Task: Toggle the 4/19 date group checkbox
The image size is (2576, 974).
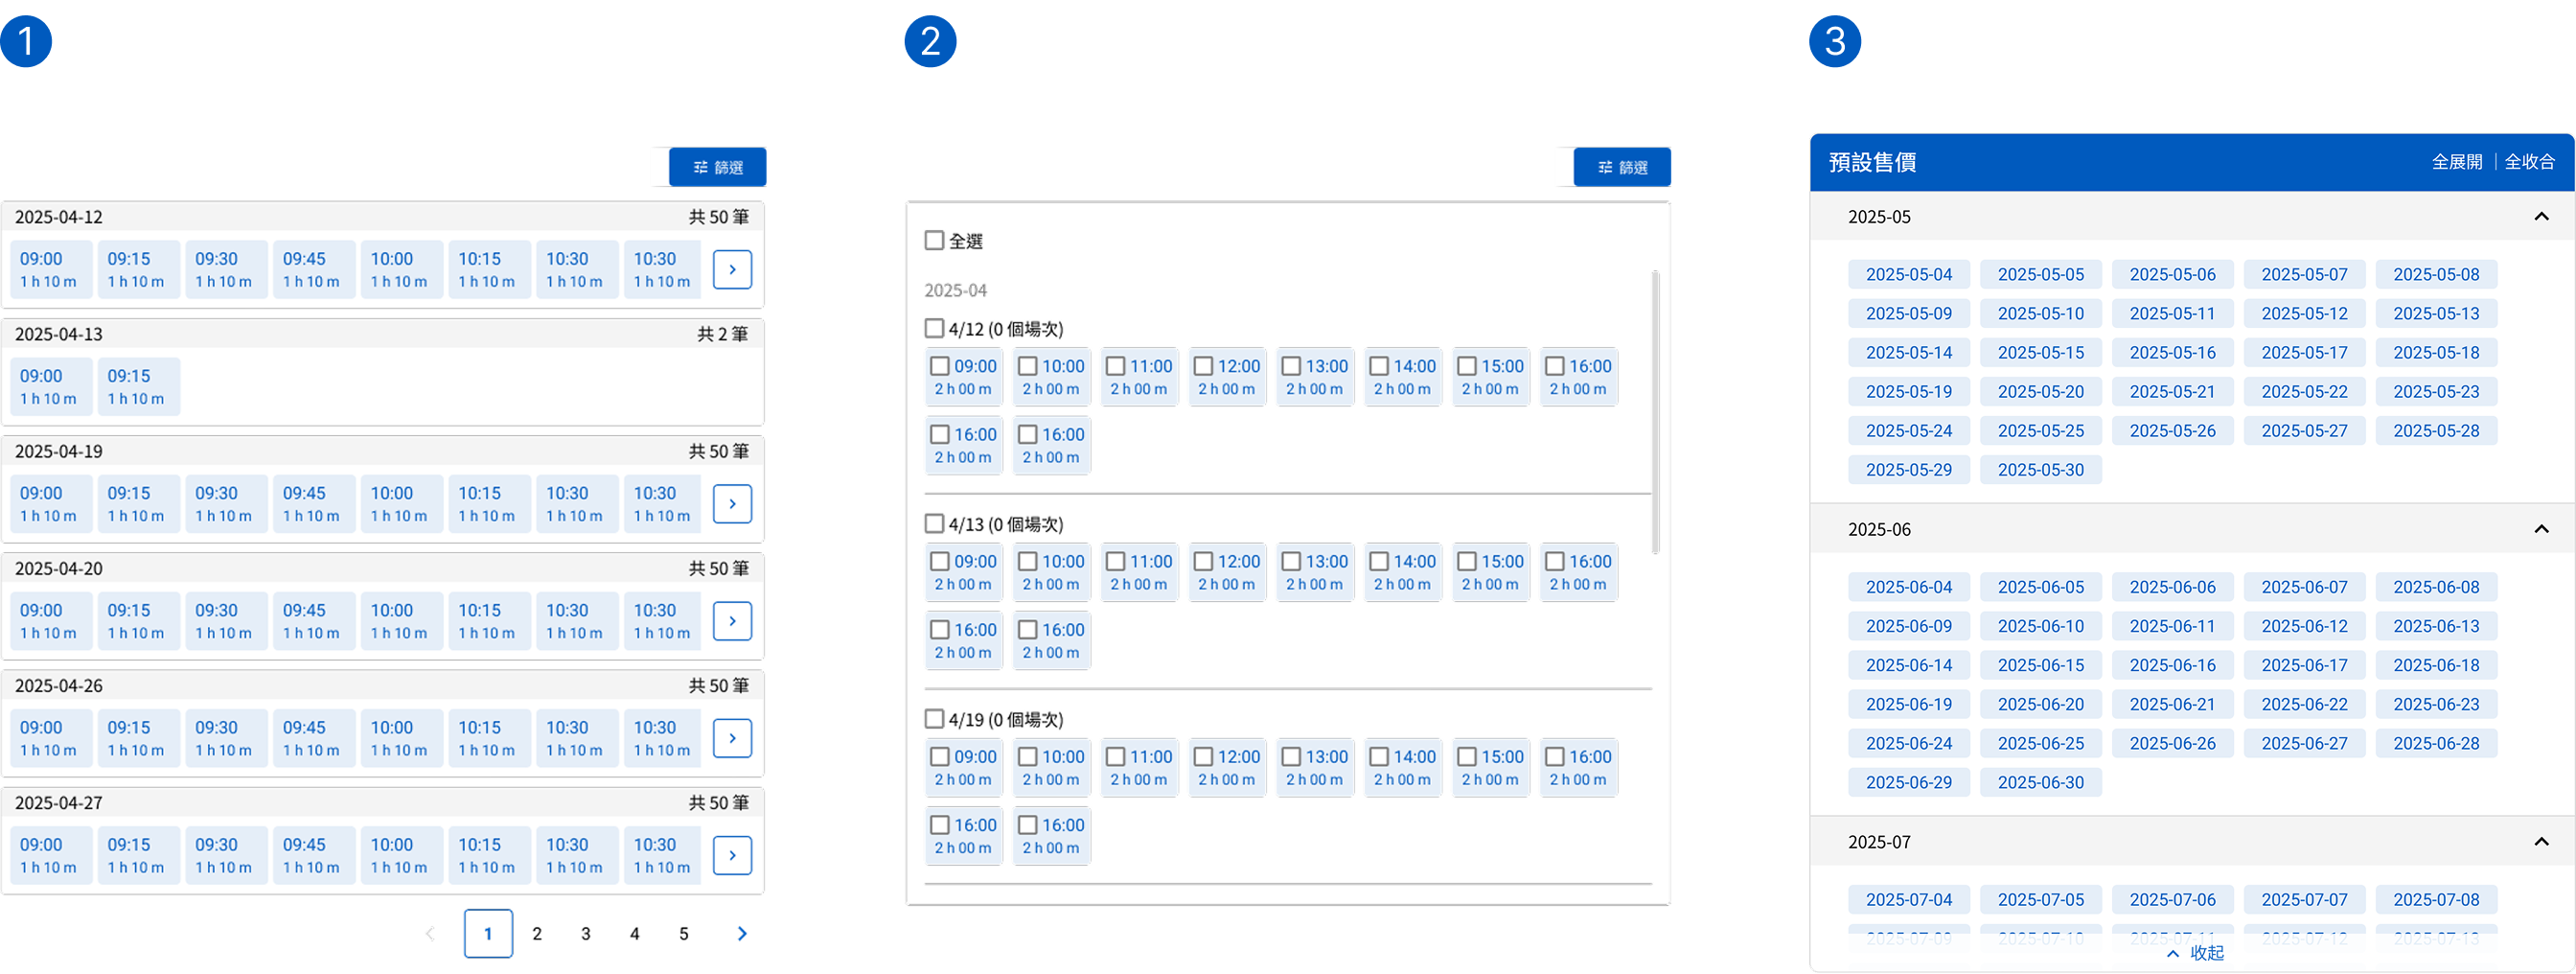Action: coord(934,719)
